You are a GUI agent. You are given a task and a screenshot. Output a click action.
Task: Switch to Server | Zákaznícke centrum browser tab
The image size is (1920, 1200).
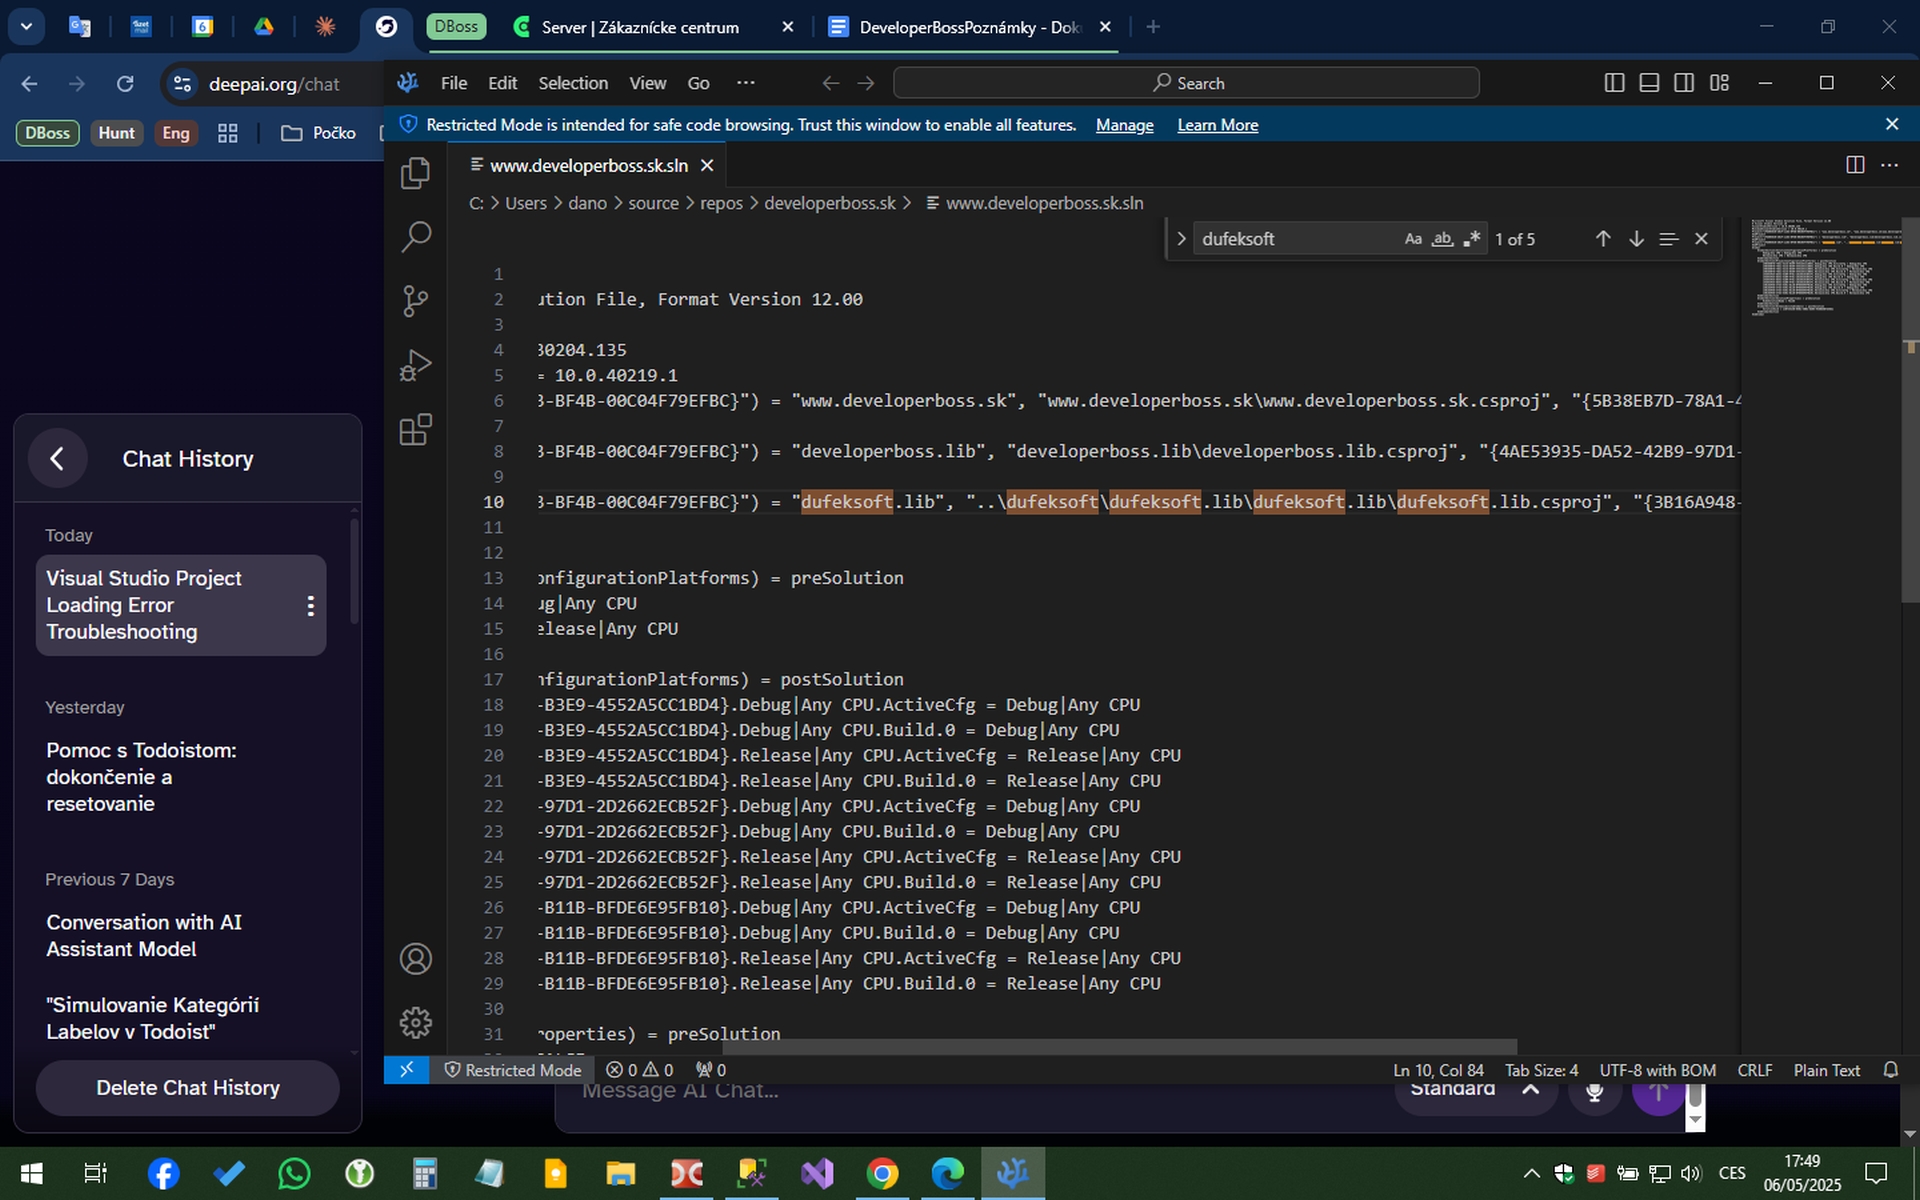[640, 27]
